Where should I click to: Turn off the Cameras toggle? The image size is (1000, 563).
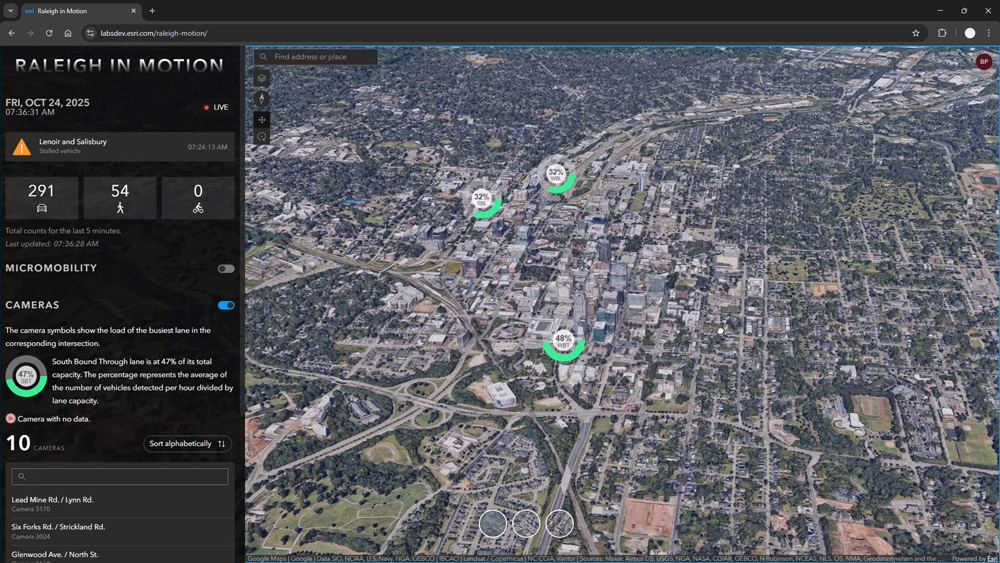[226, 306]
